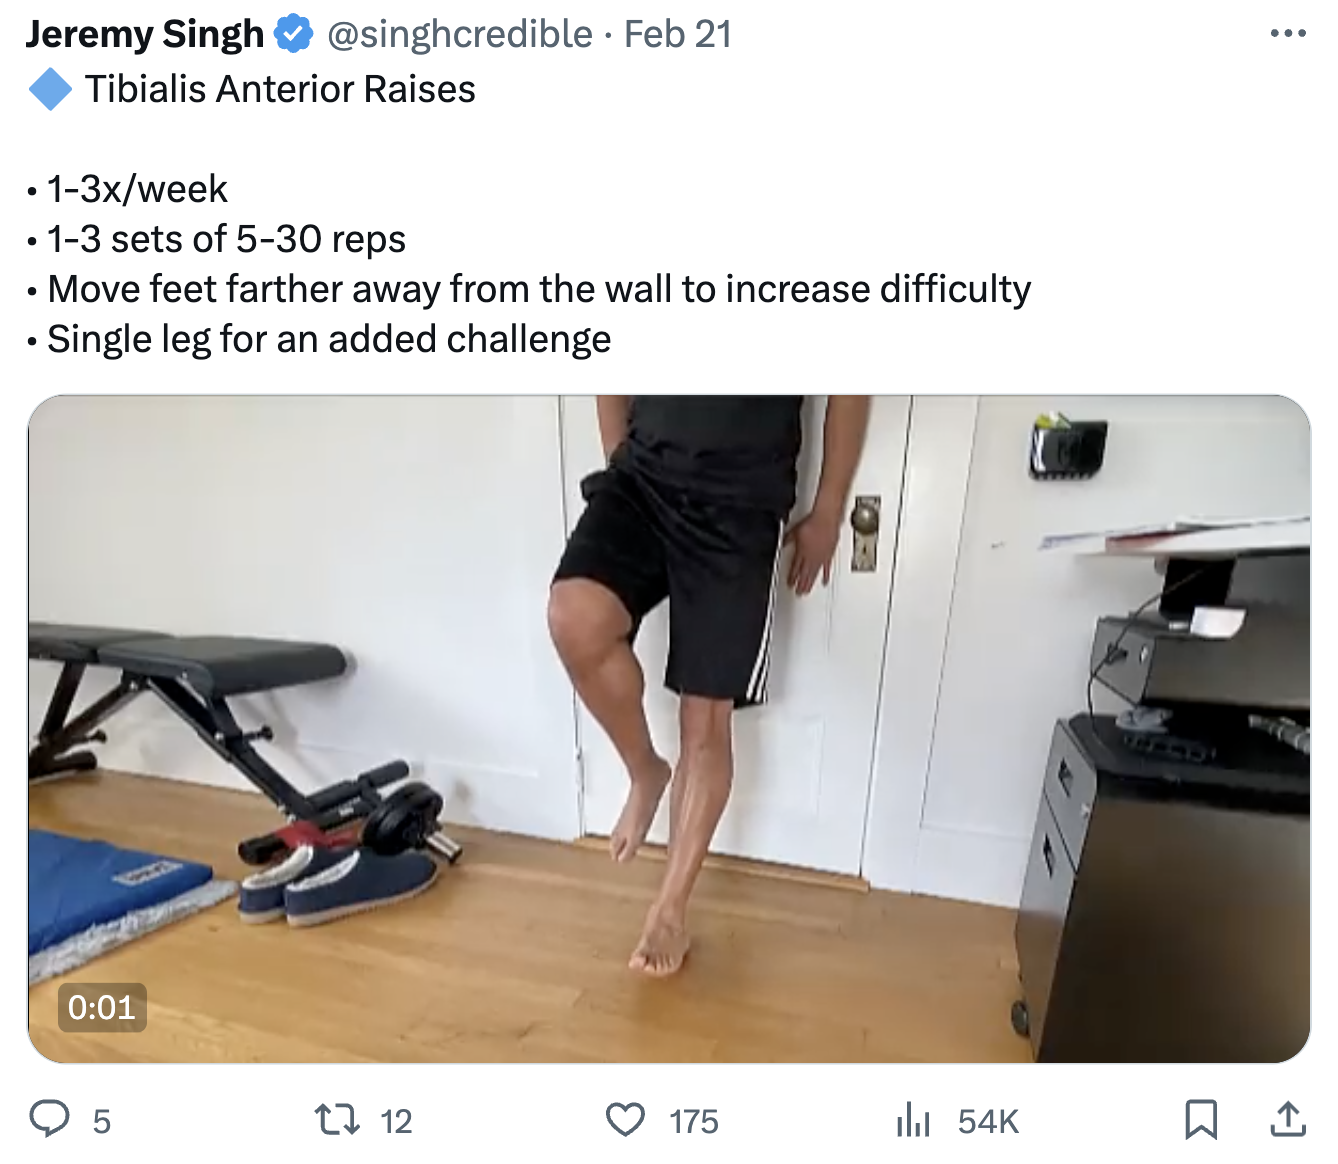
Task: Click the 54K views count
Action: (988, 1122)
